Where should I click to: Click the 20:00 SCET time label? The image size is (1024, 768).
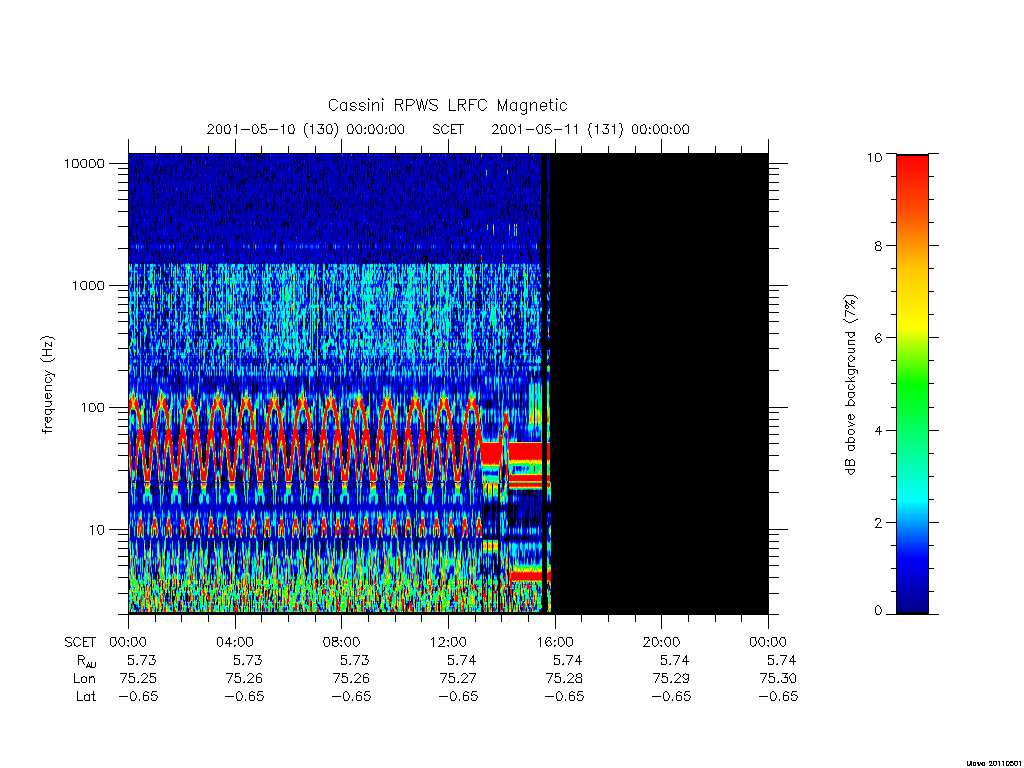click(x=661, y=642)
